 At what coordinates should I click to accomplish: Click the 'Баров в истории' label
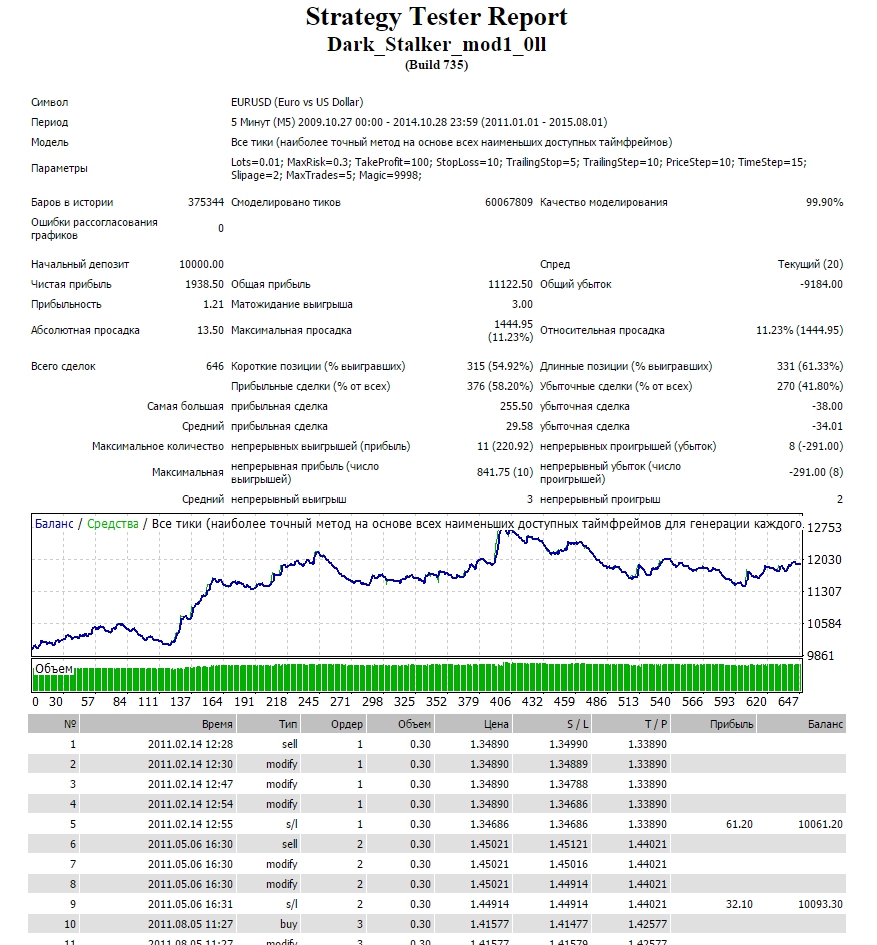[72, 202]
